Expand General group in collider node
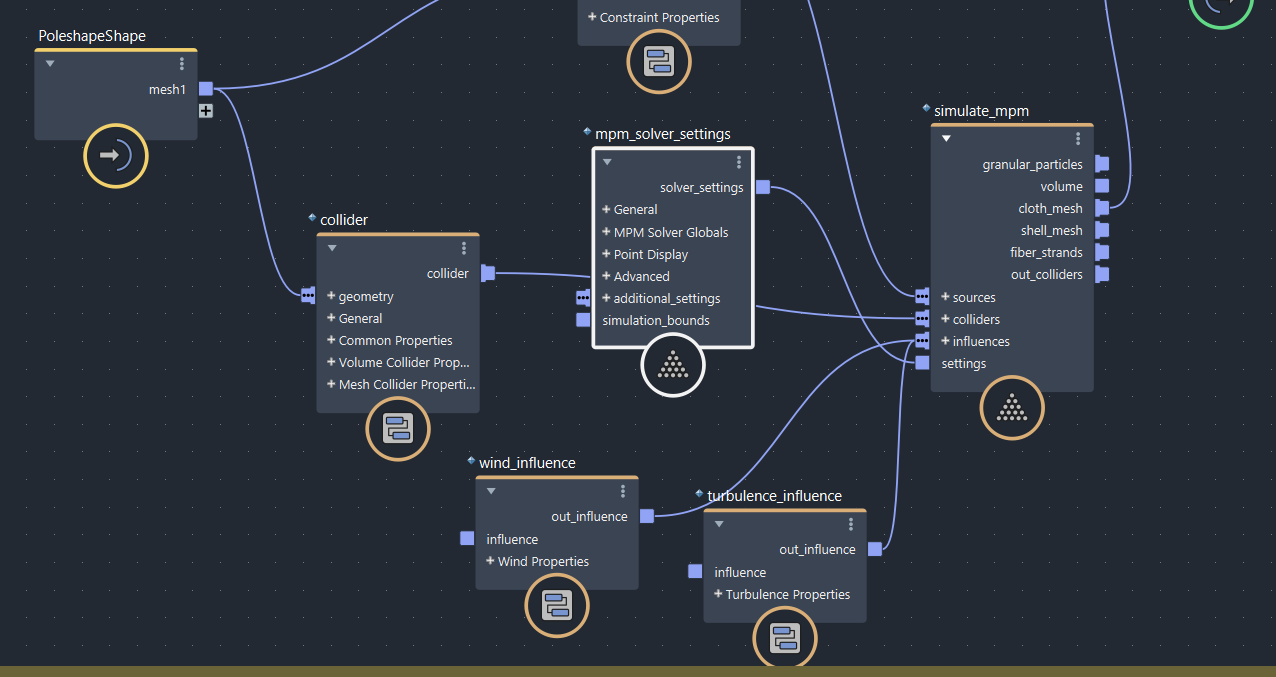 (332, 318)
